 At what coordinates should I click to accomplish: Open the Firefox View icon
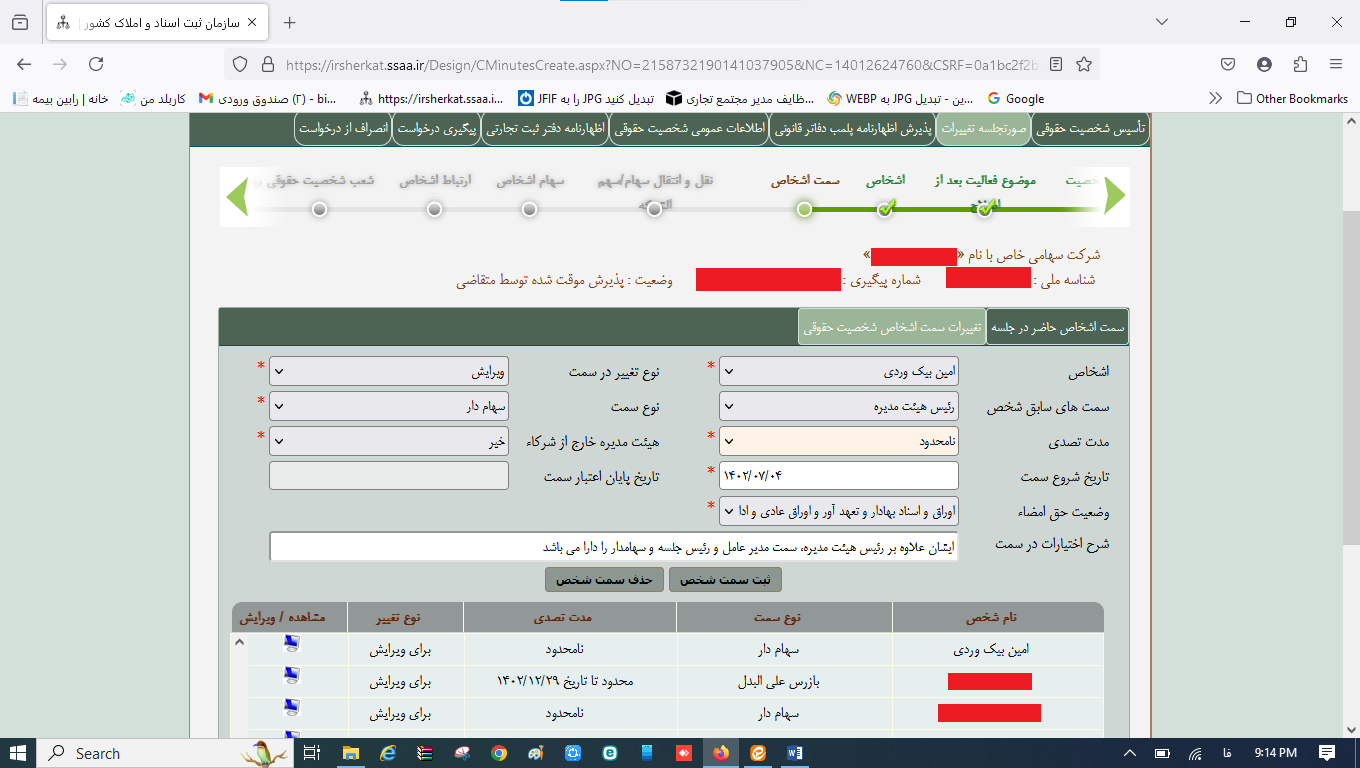pos(20,22)
